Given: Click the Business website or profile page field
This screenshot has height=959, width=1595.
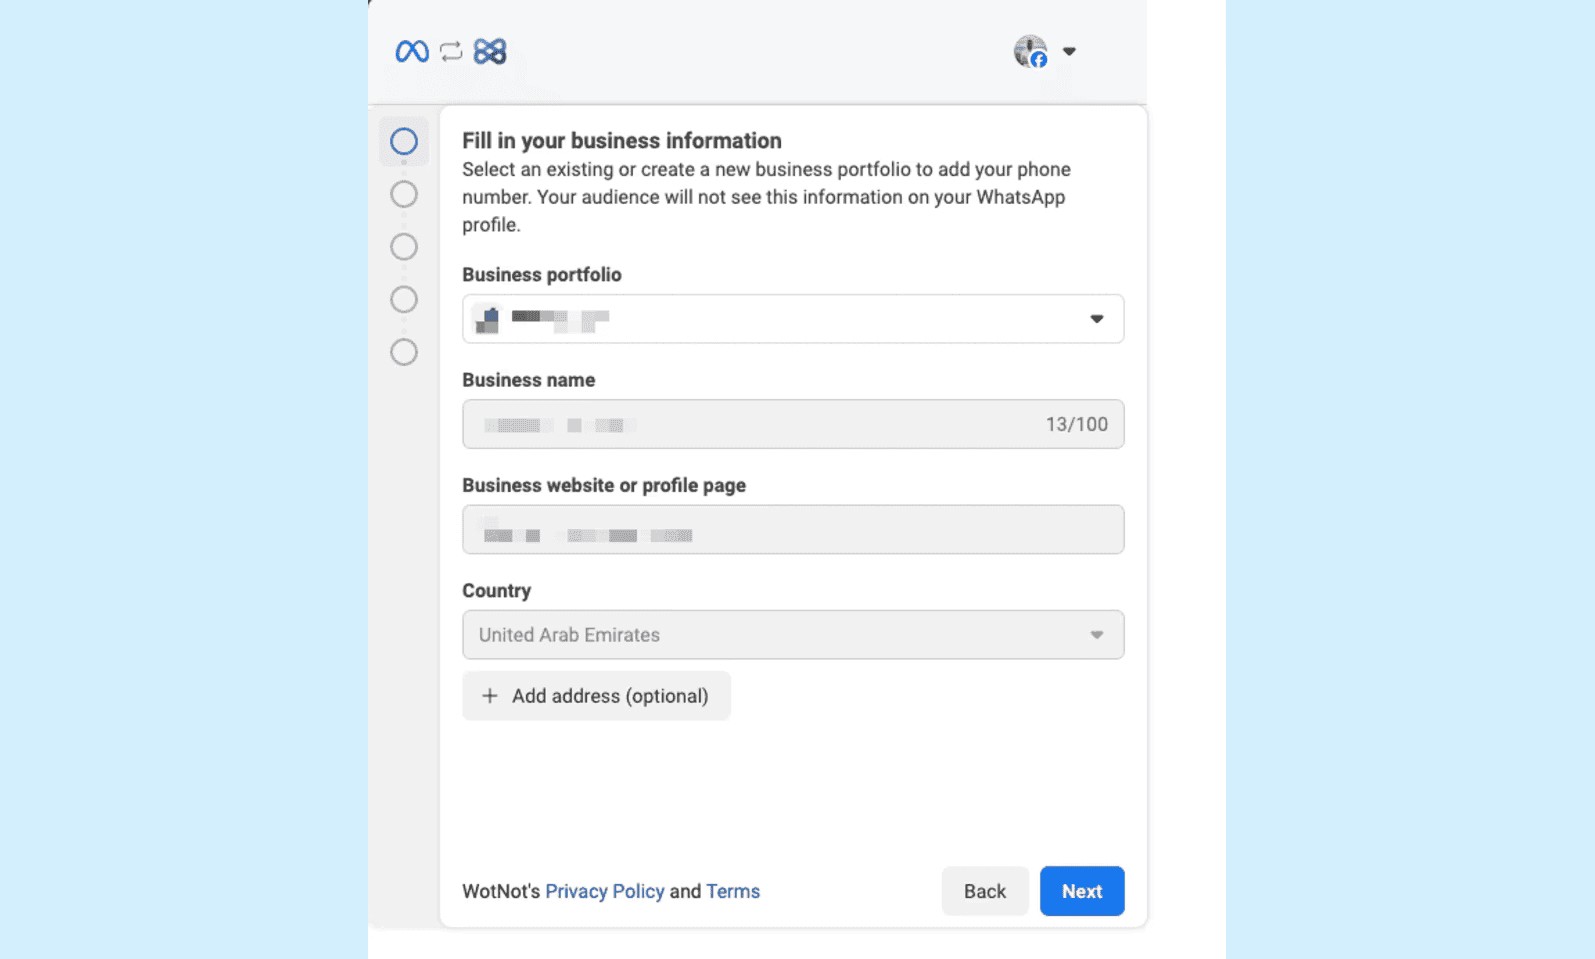Looking at the screenshot, I should coord(793,529).
